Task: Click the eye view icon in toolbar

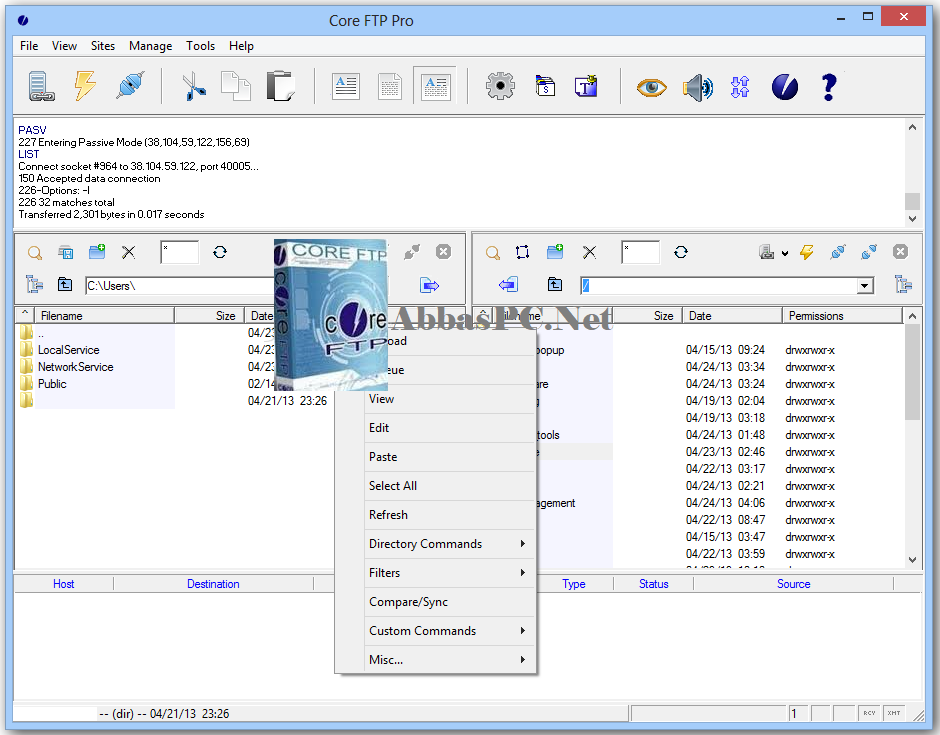Action: pyautogui.click(x=652, y=88)
